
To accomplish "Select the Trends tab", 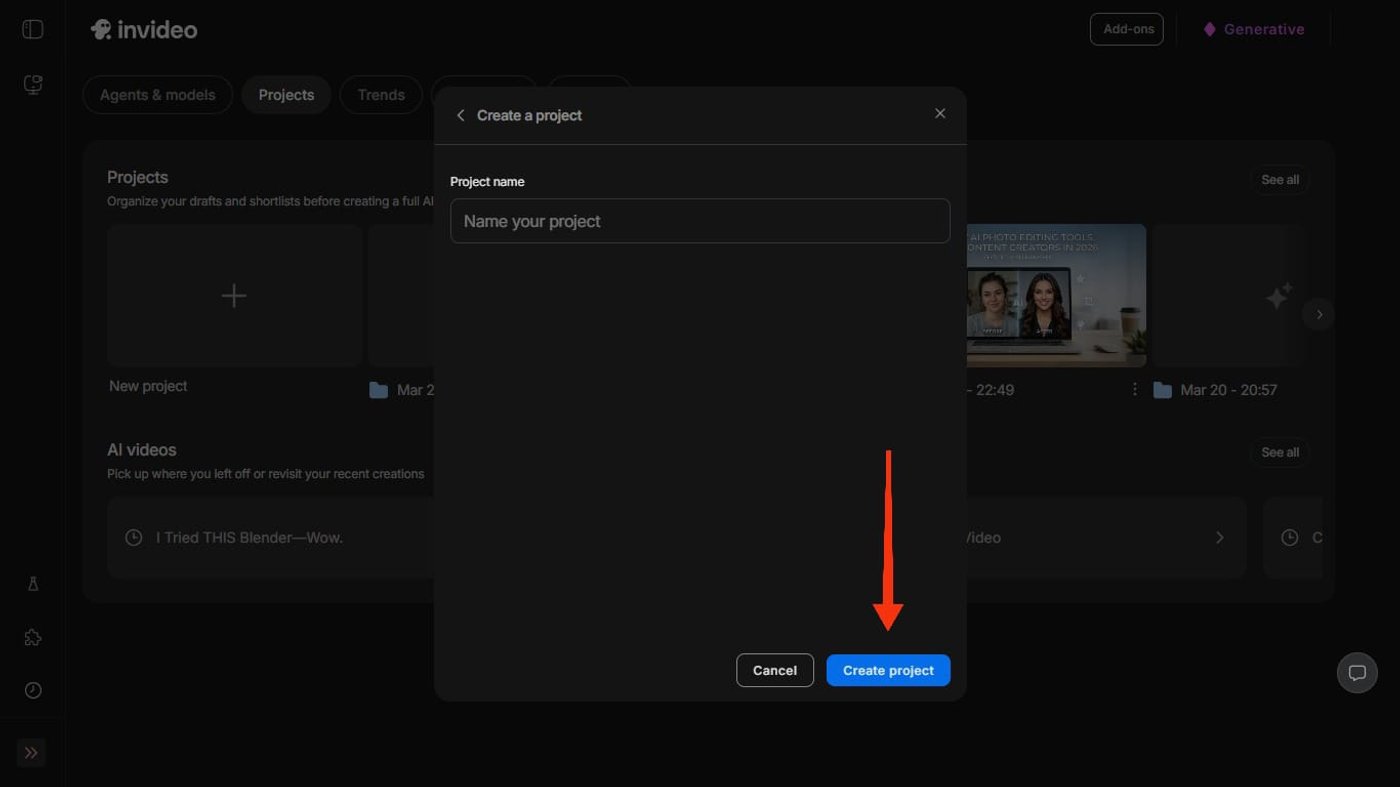I will 381,95.
